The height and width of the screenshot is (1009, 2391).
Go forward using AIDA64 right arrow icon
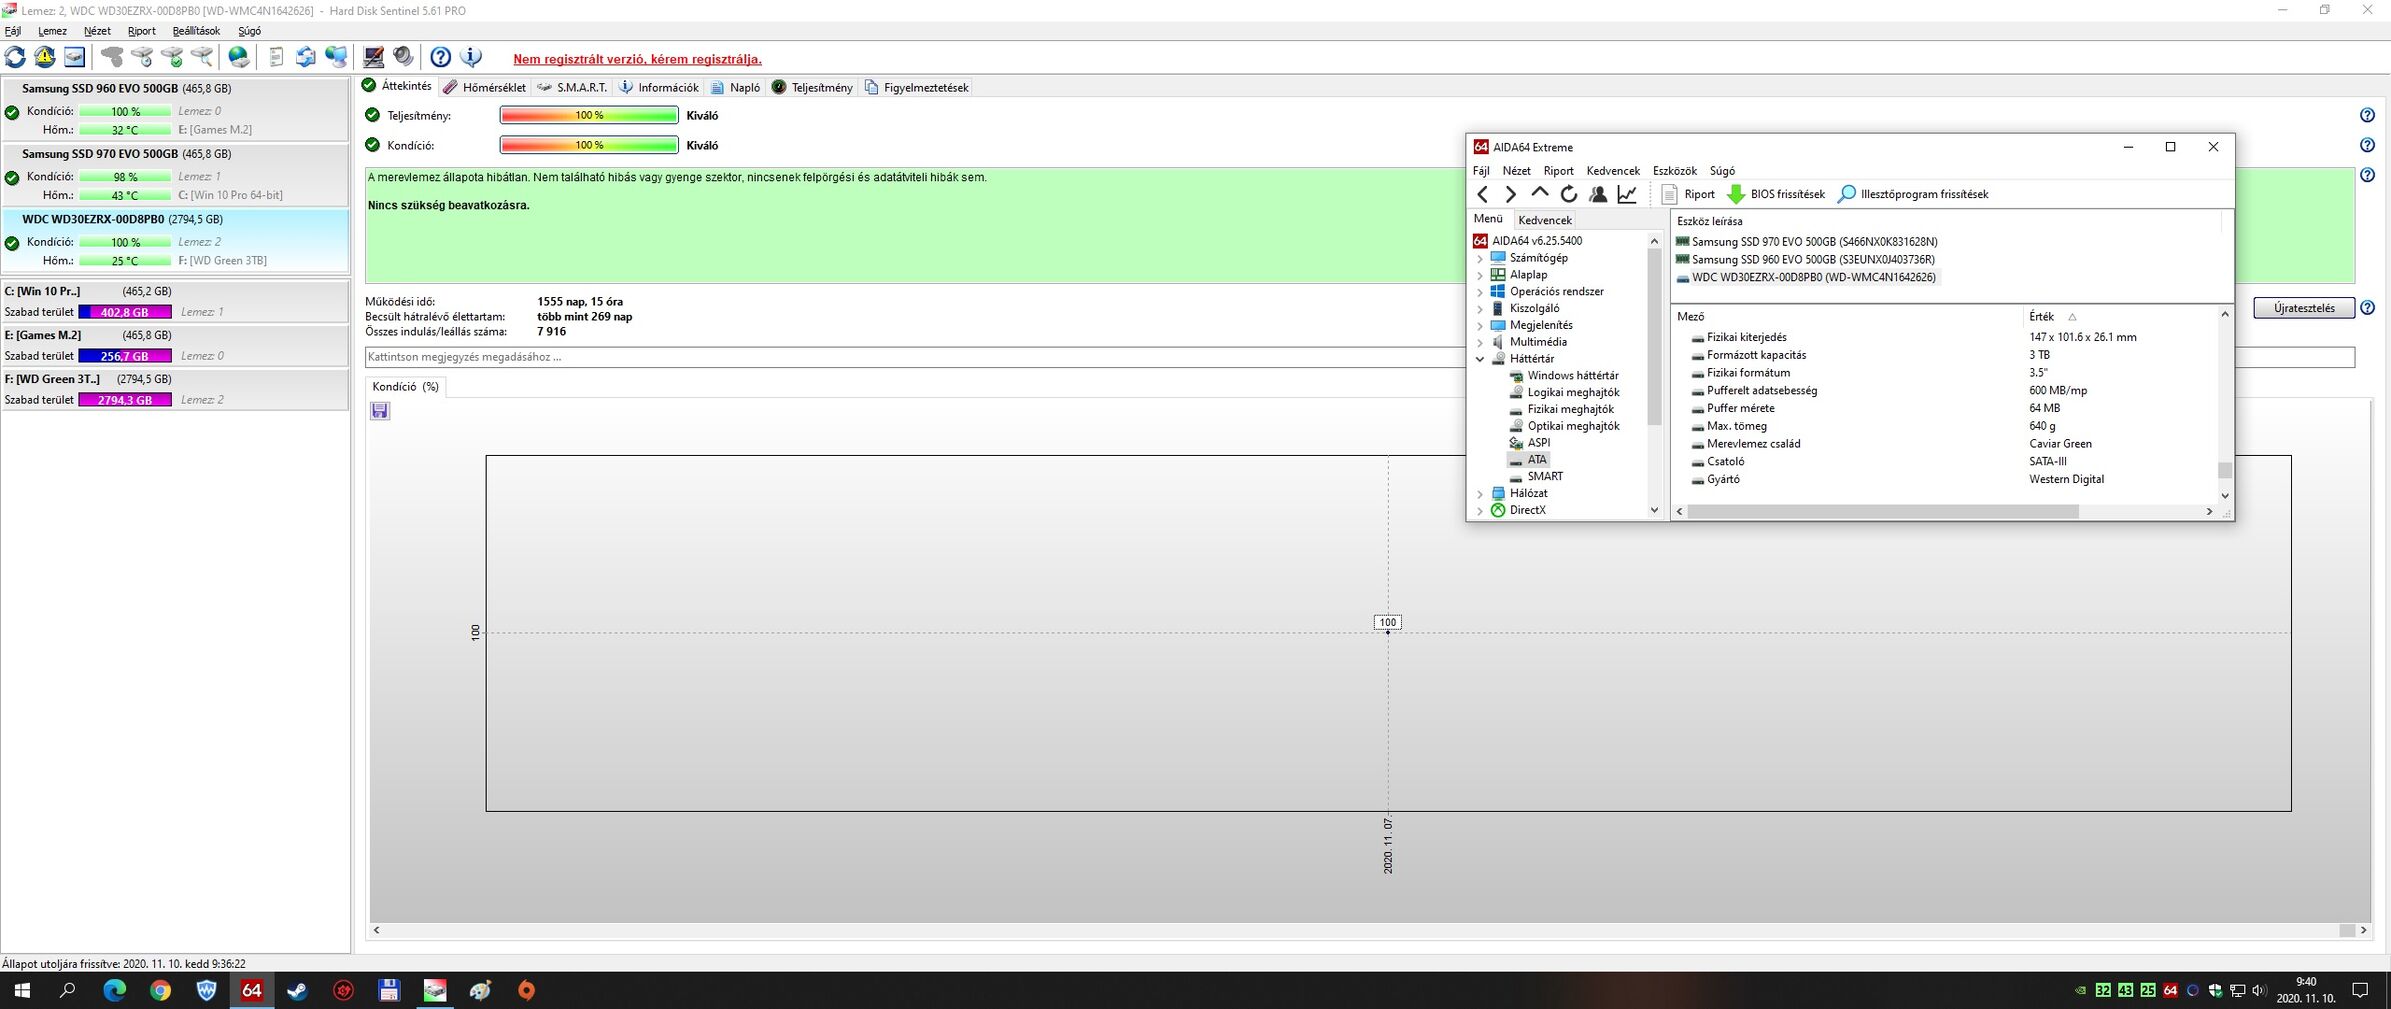[x=1511, y=194]
